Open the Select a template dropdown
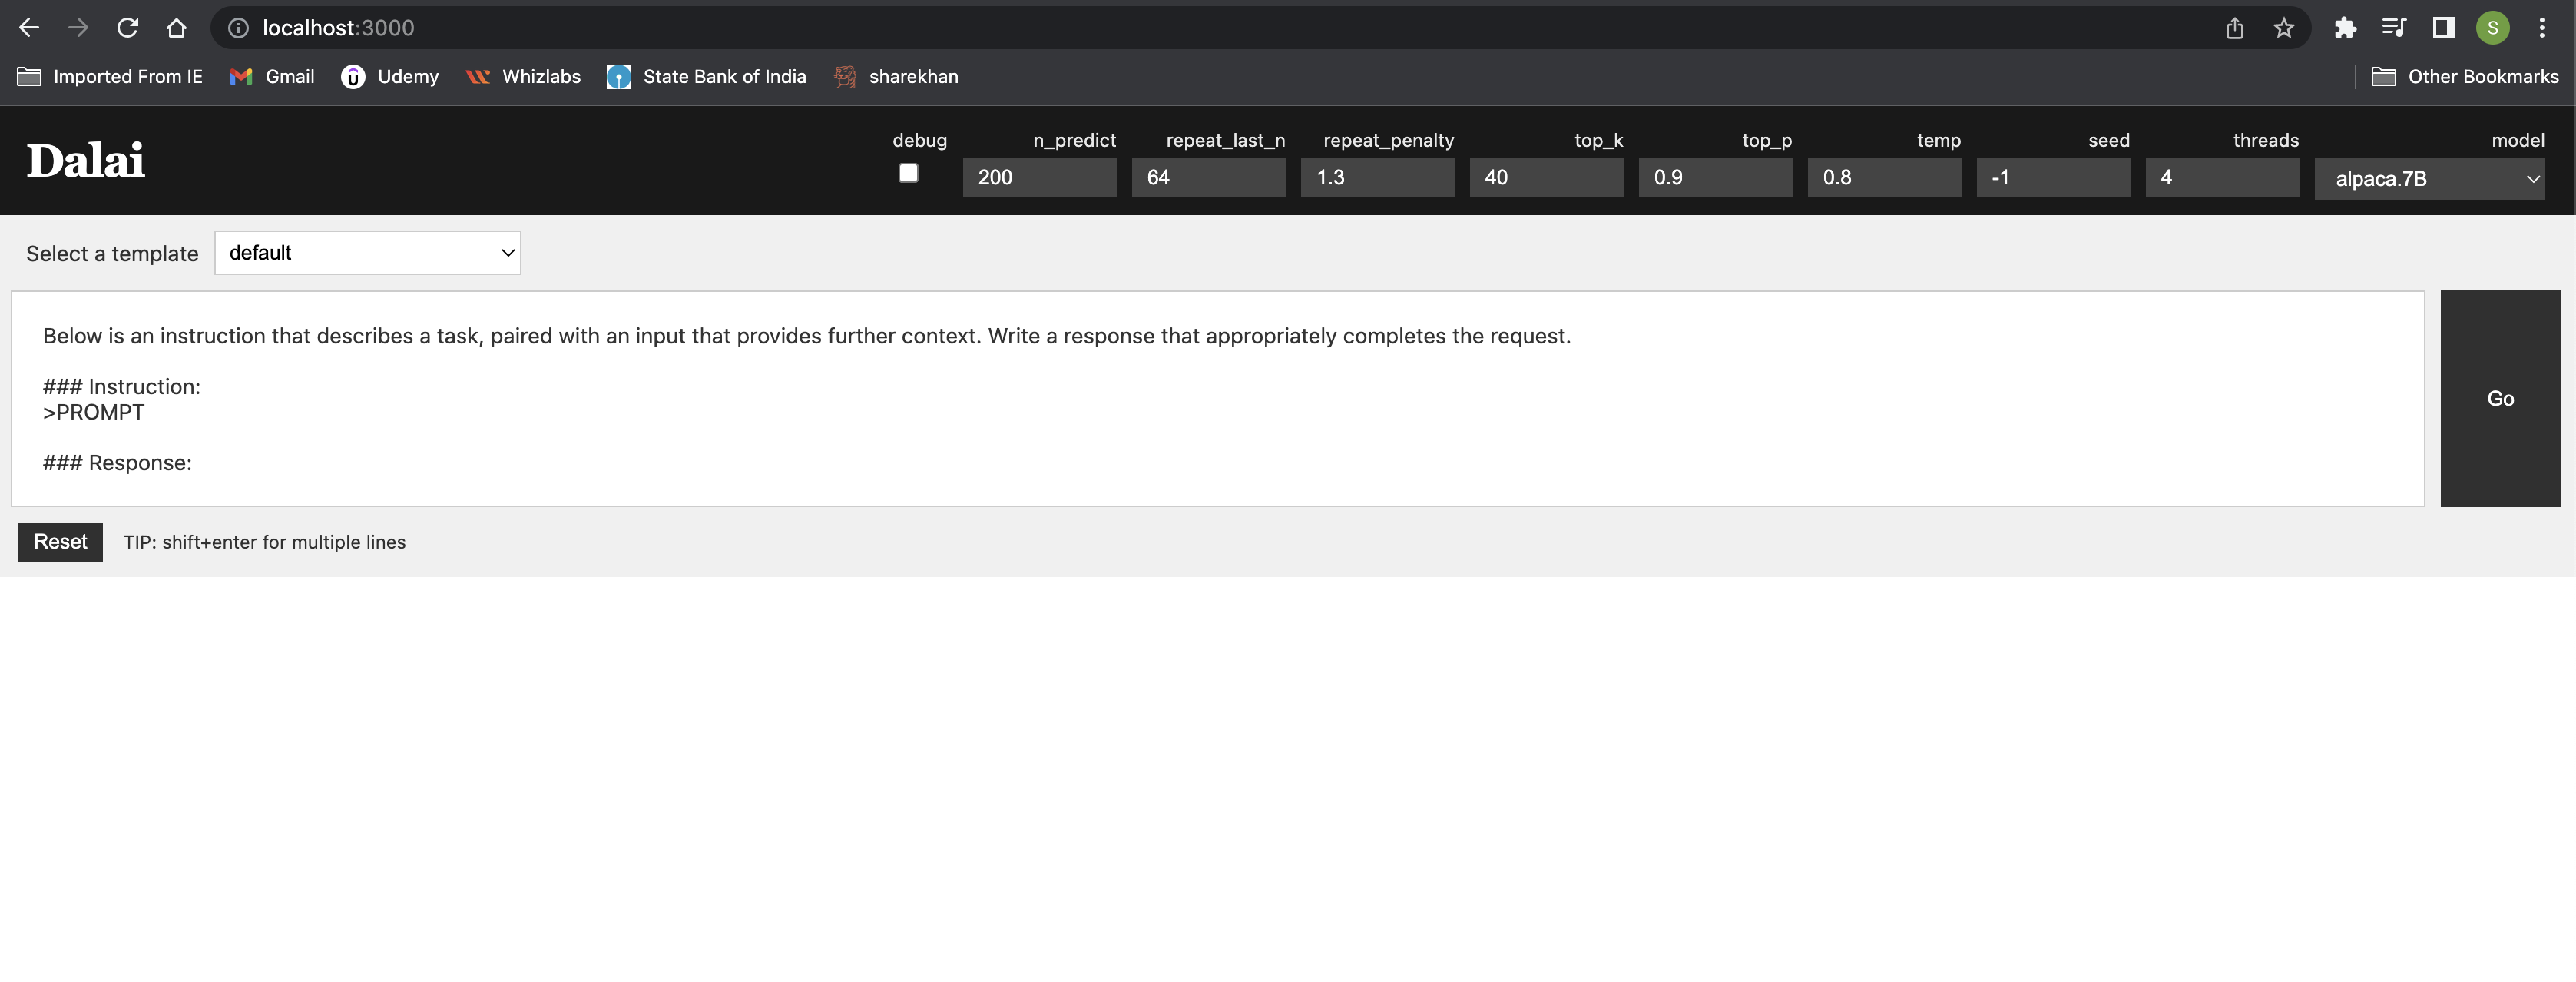Image resolution: width=2576 pixels, height=982 pixels. pyautogui.click(x=366, y=254)
